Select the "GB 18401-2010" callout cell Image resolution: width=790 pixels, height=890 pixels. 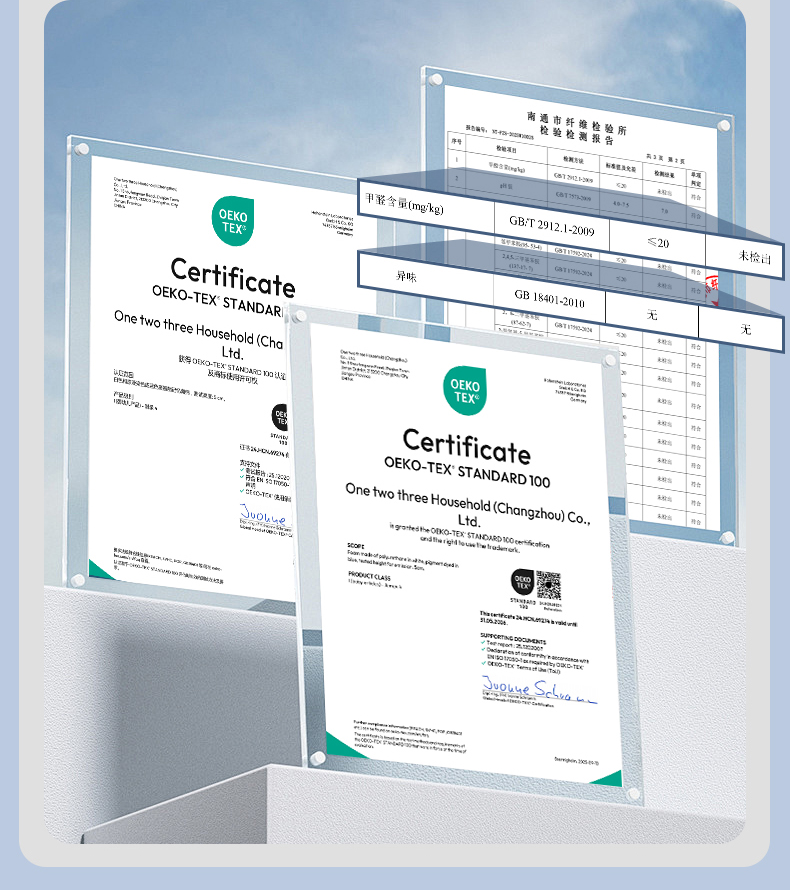point(549,299)
